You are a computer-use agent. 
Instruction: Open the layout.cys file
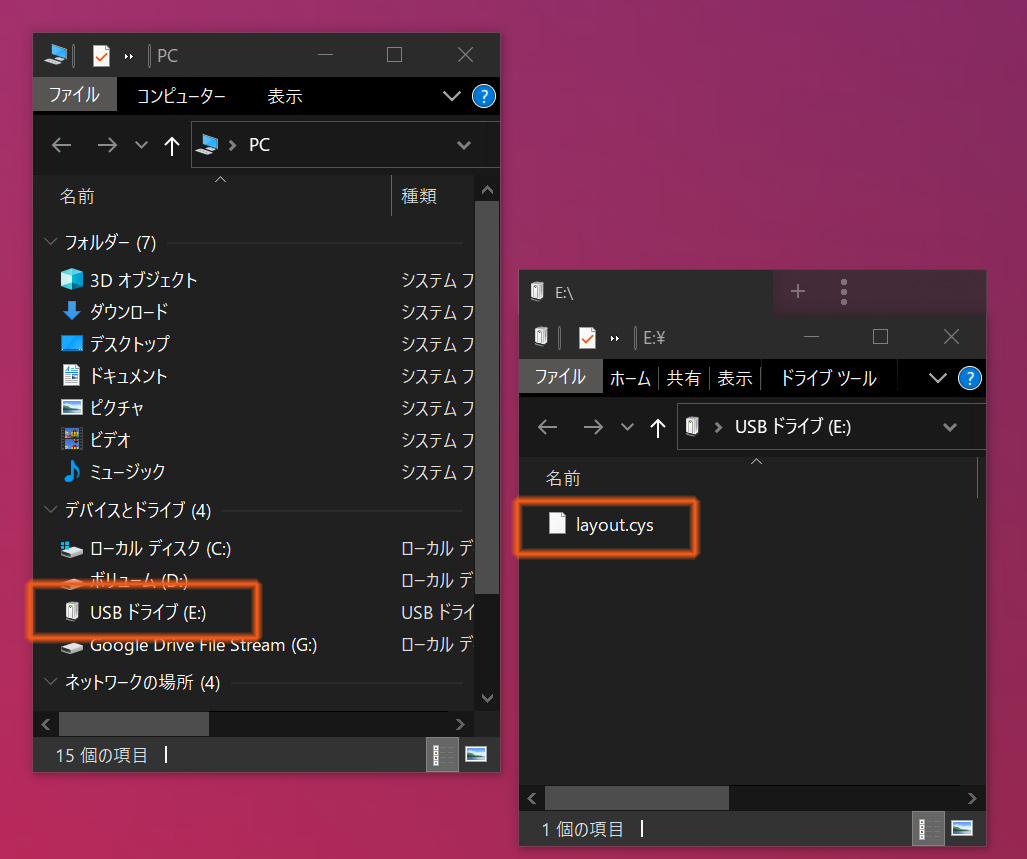click(614, 524)
